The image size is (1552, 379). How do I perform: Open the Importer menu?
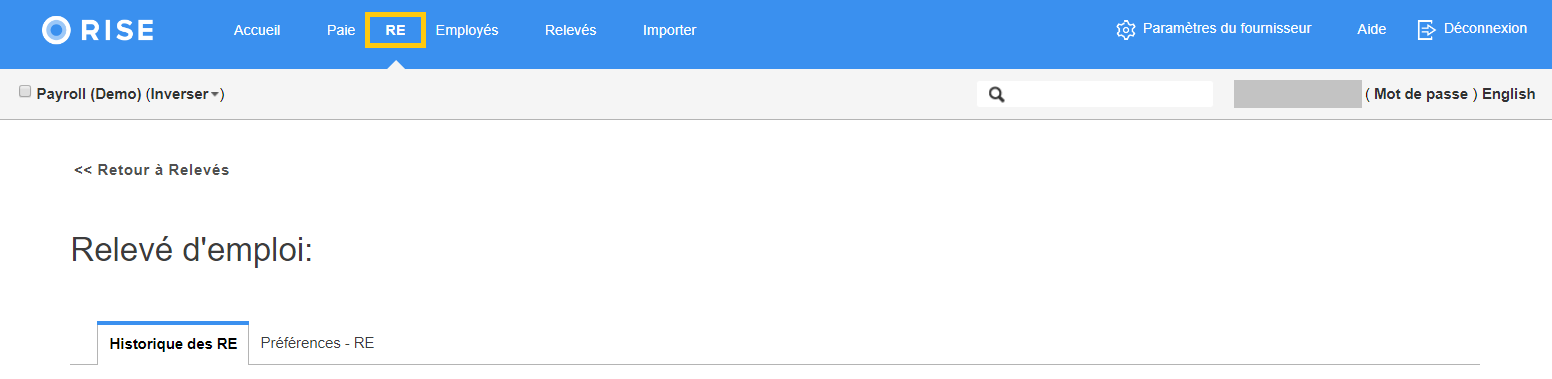pos(670,30)
